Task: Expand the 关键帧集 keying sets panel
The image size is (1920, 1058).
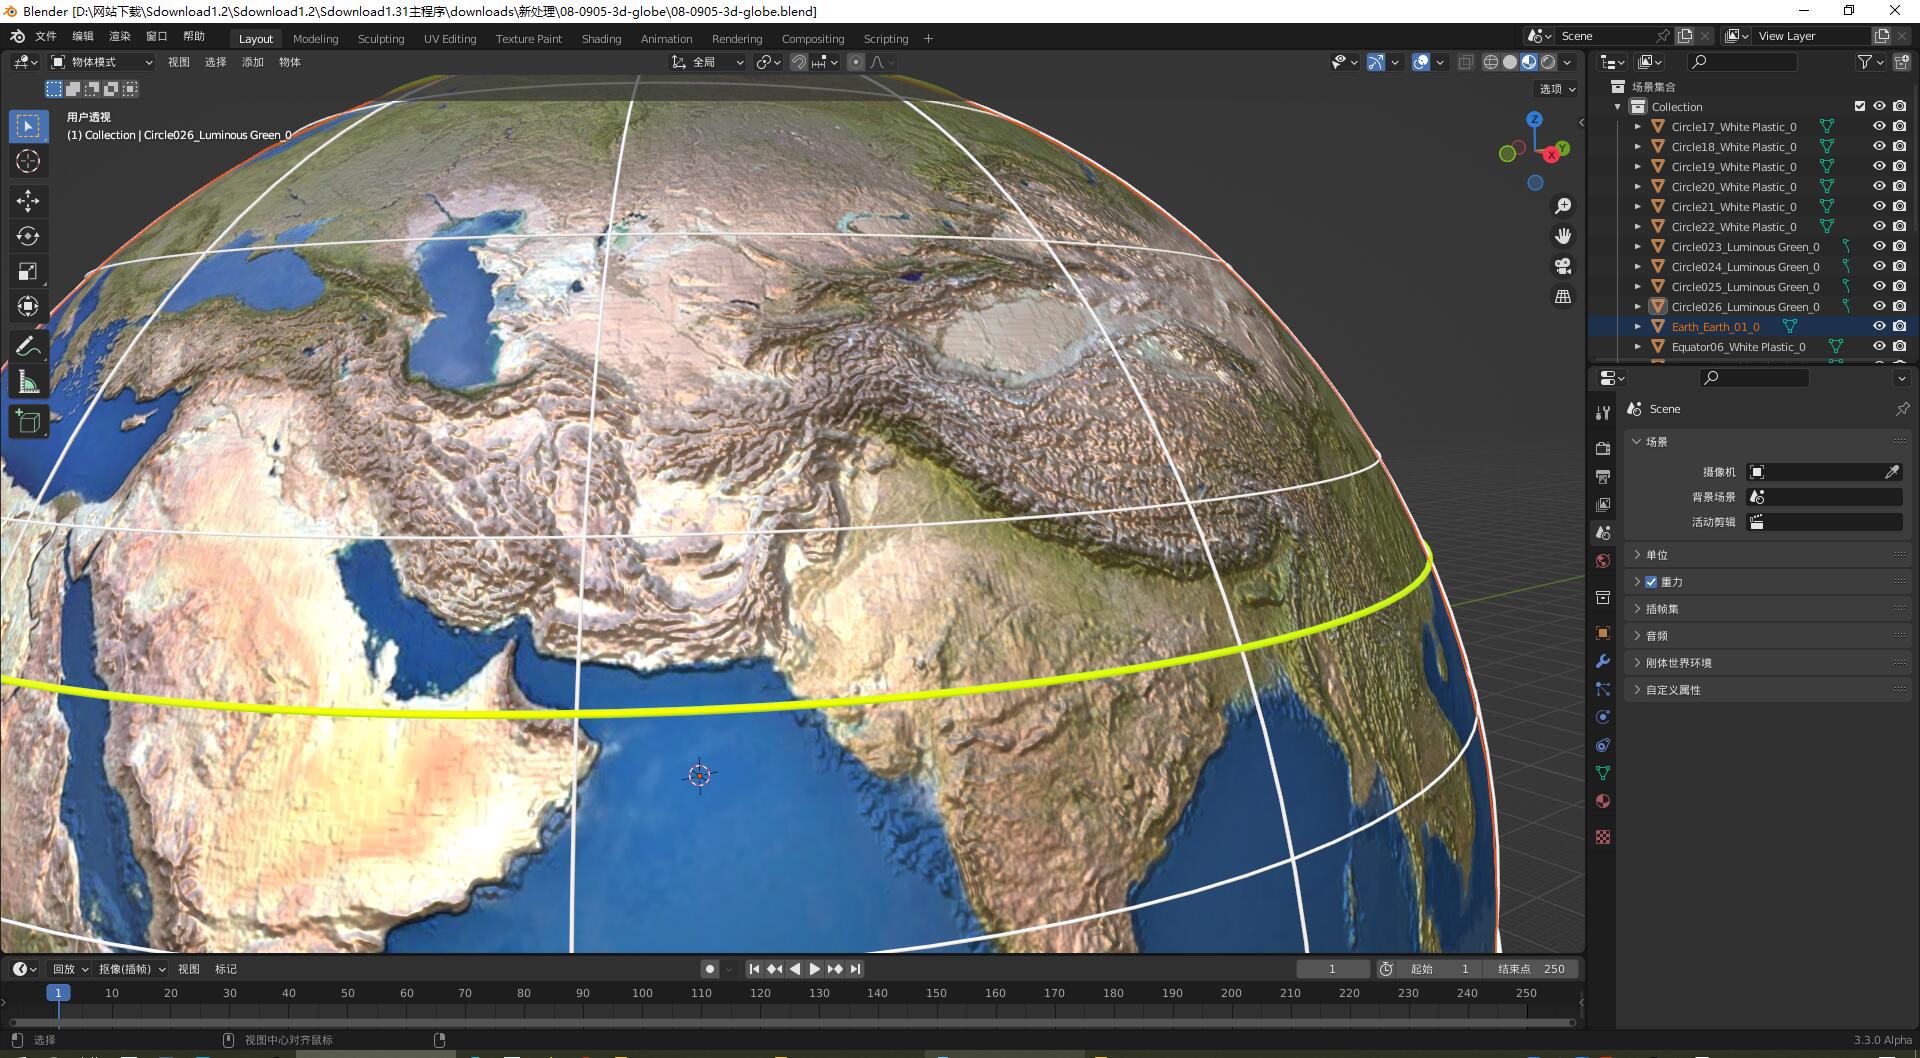Action: 1766,609
